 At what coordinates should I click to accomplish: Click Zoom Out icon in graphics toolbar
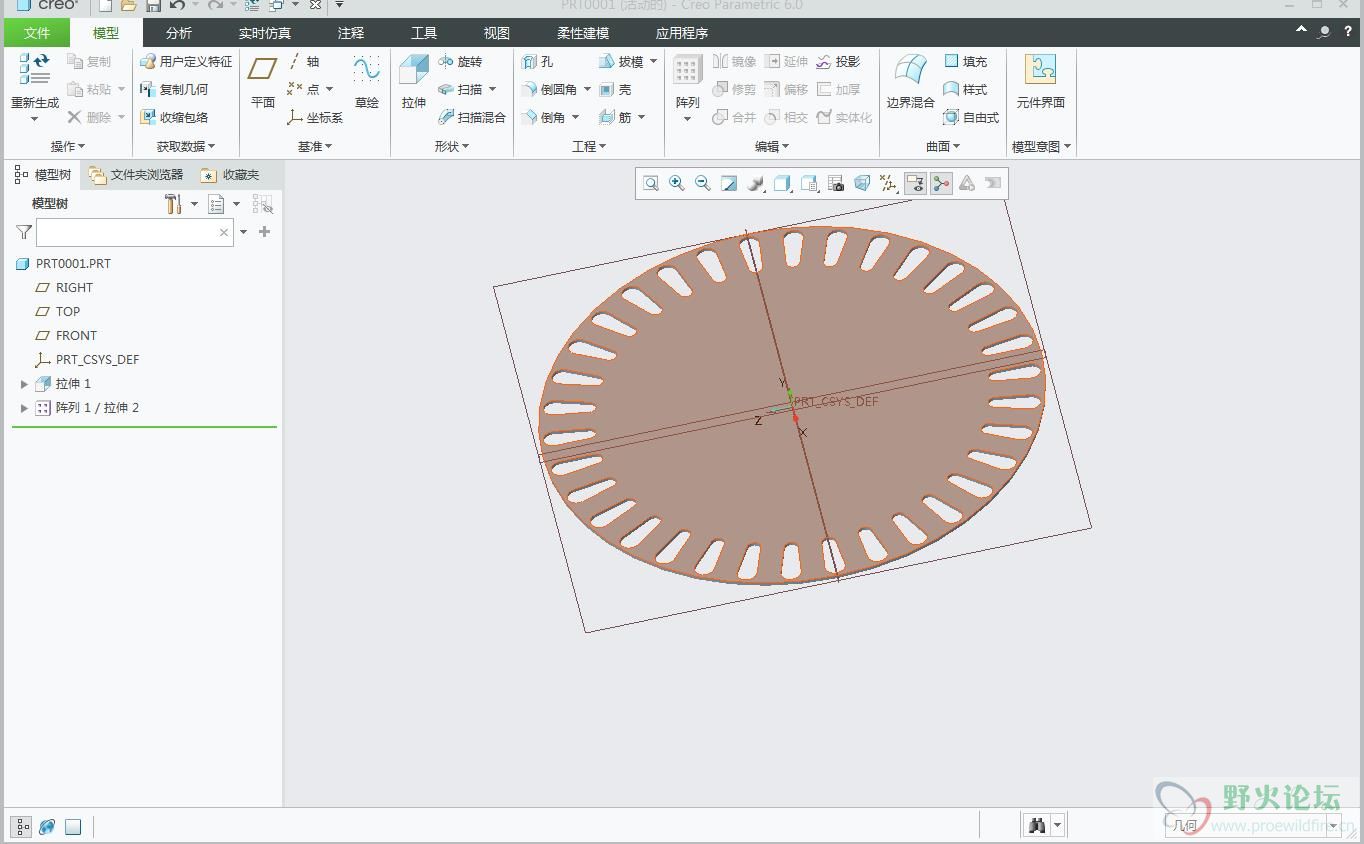coord(703,183)
